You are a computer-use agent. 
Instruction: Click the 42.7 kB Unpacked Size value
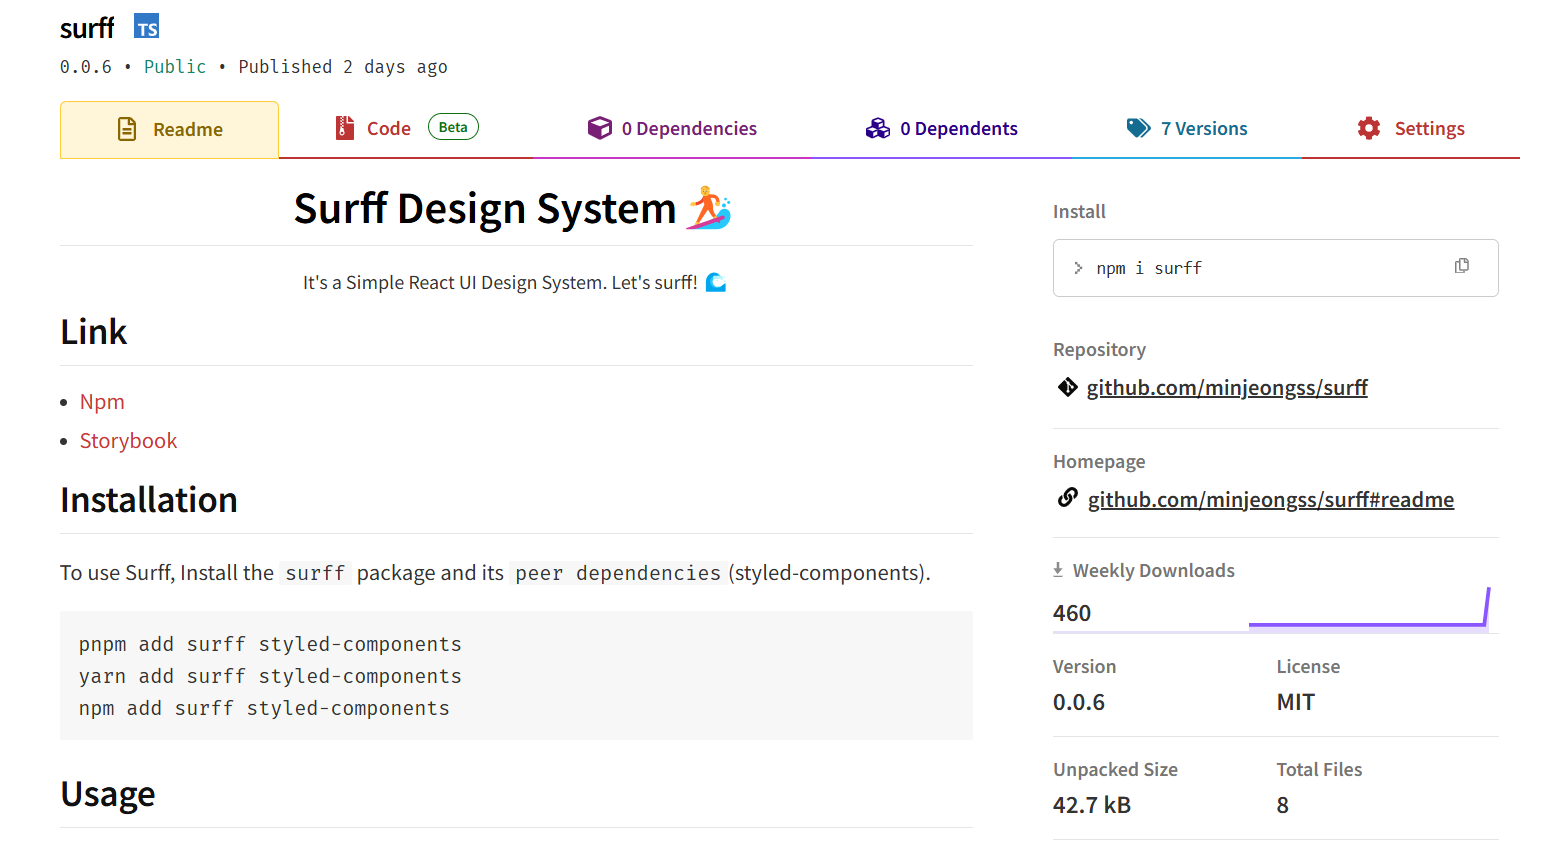tap(1092, 805)
